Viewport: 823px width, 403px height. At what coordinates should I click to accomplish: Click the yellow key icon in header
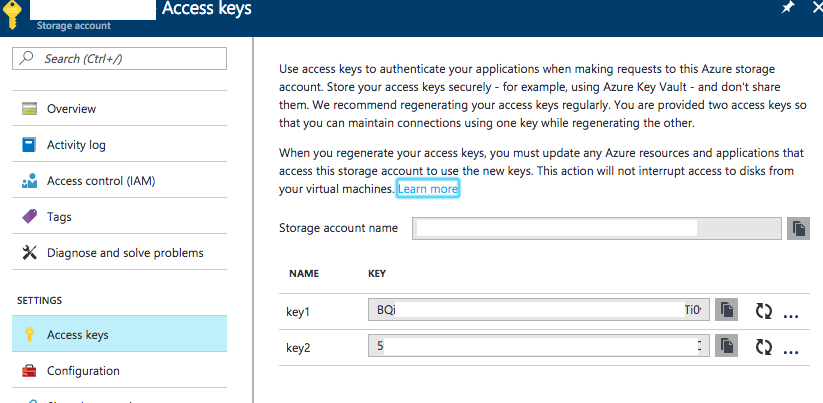tap(12, 15)
